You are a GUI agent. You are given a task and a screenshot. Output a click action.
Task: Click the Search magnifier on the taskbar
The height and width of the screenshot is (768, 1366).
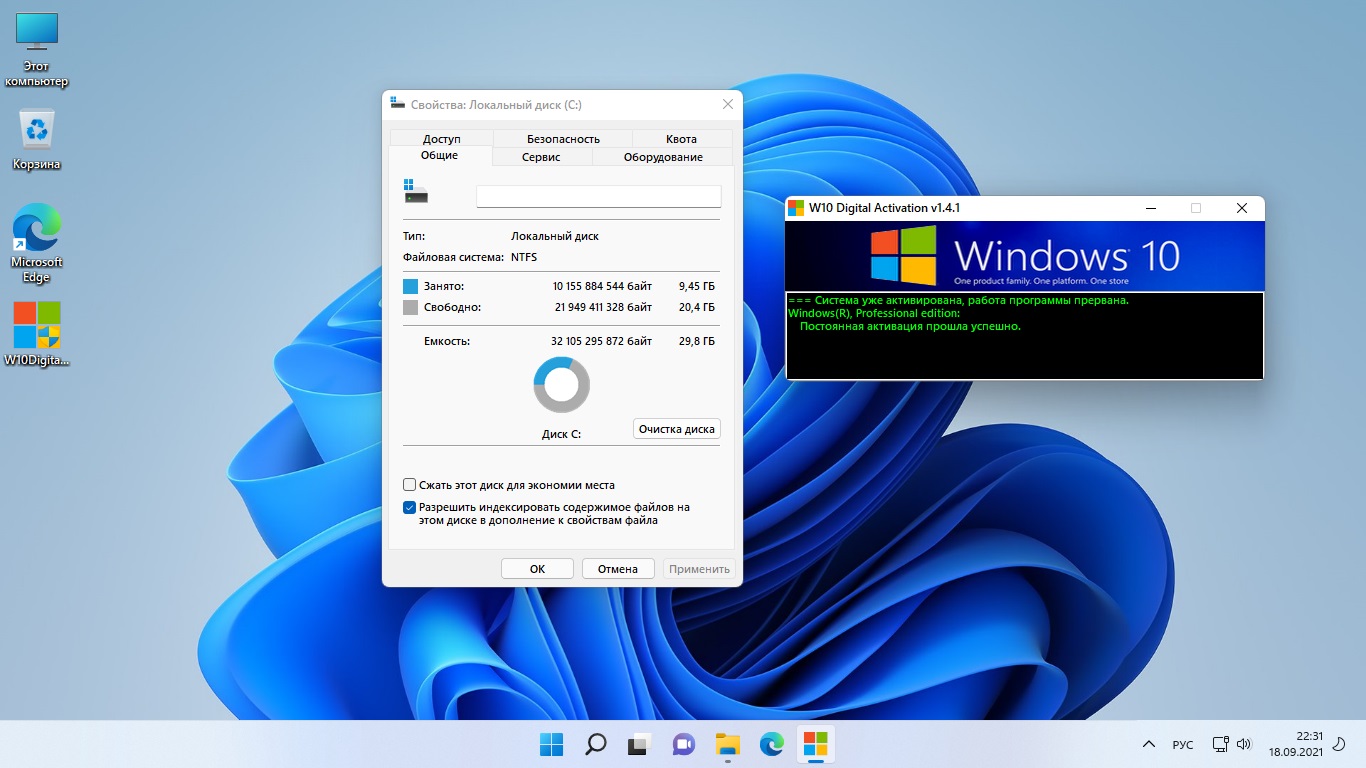(595, 744)
